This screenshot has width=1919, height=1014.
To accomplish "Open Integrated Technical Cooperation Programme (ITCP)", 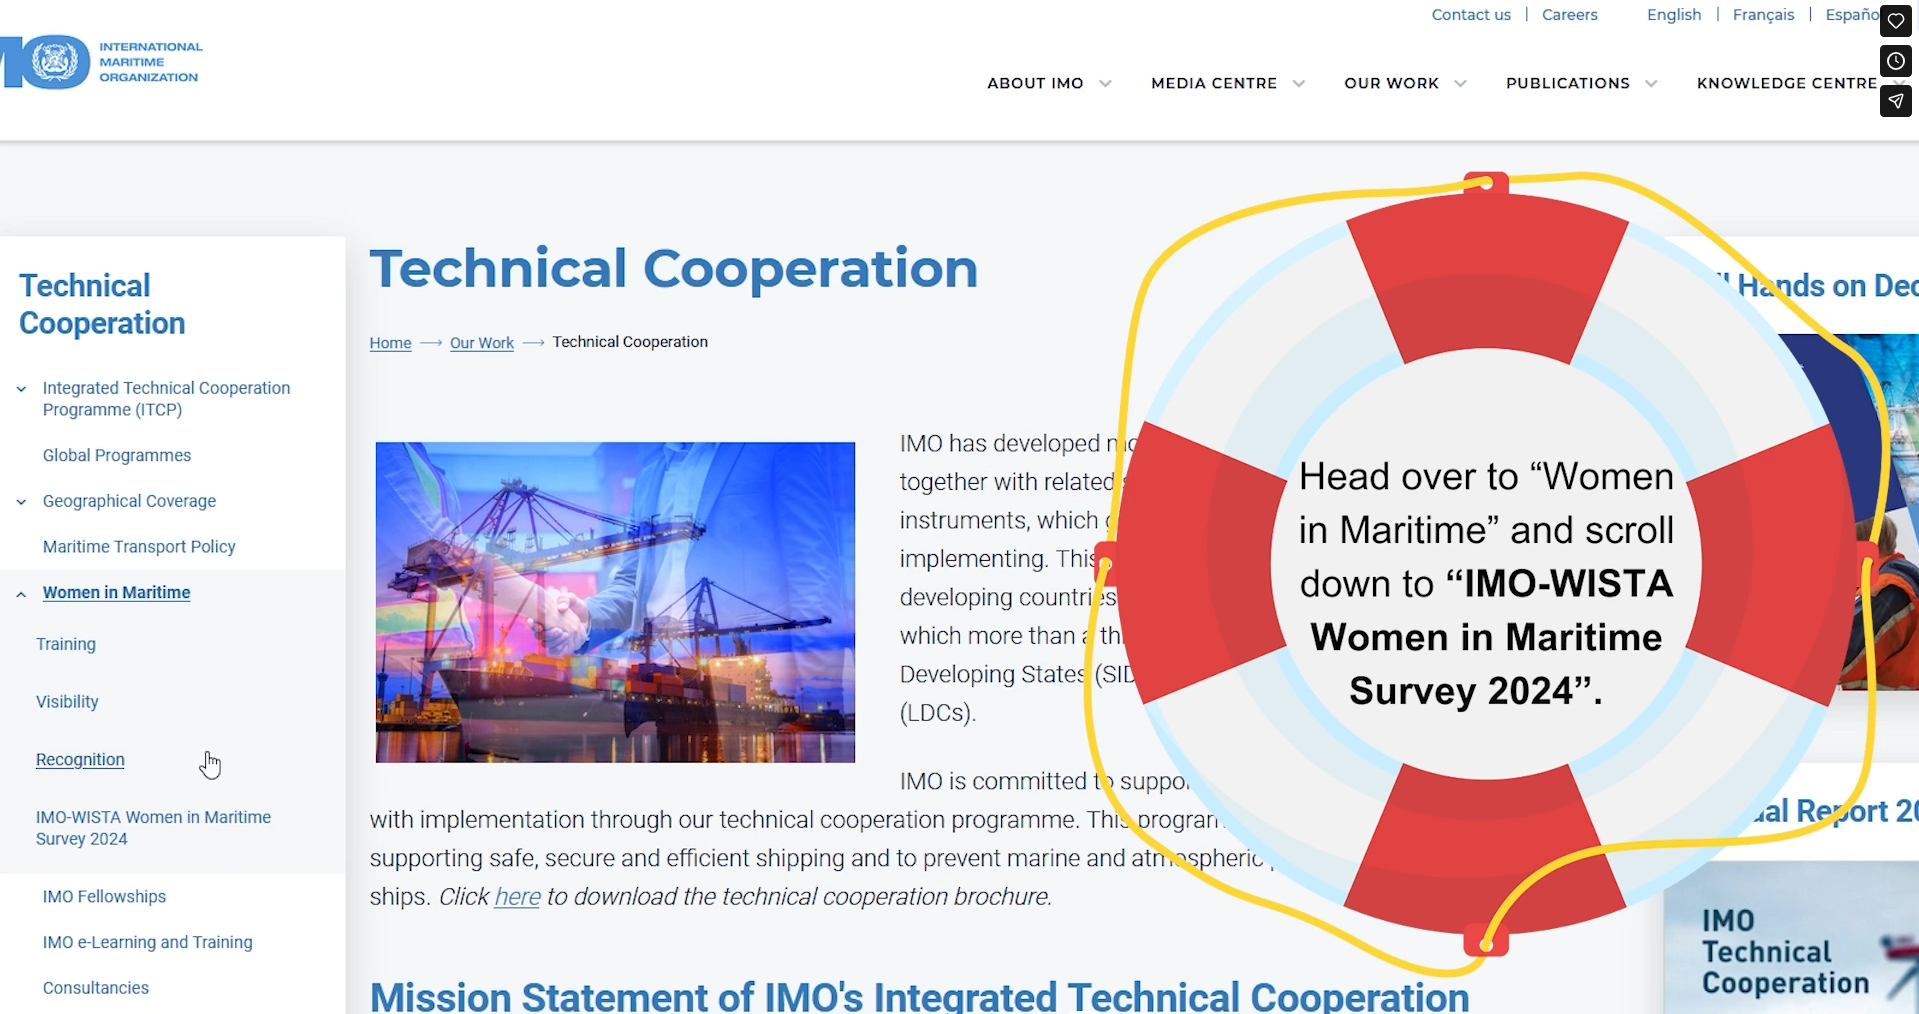I will click(166, 399).
